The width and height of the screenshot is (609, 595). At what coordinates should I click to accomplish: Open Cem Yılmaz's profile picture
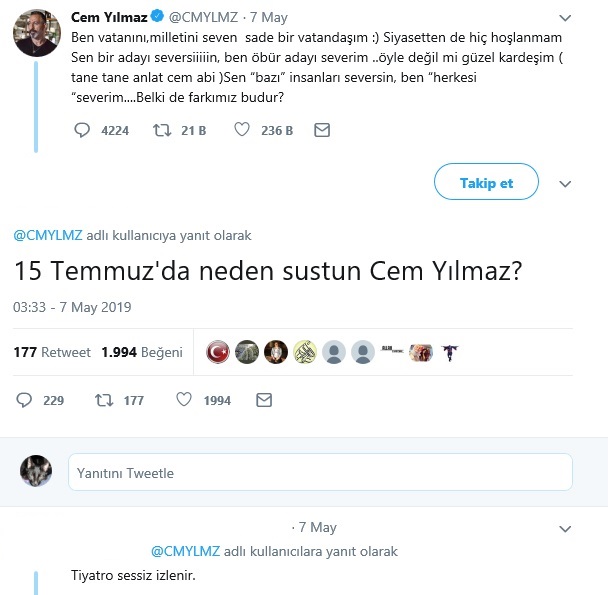37,33
